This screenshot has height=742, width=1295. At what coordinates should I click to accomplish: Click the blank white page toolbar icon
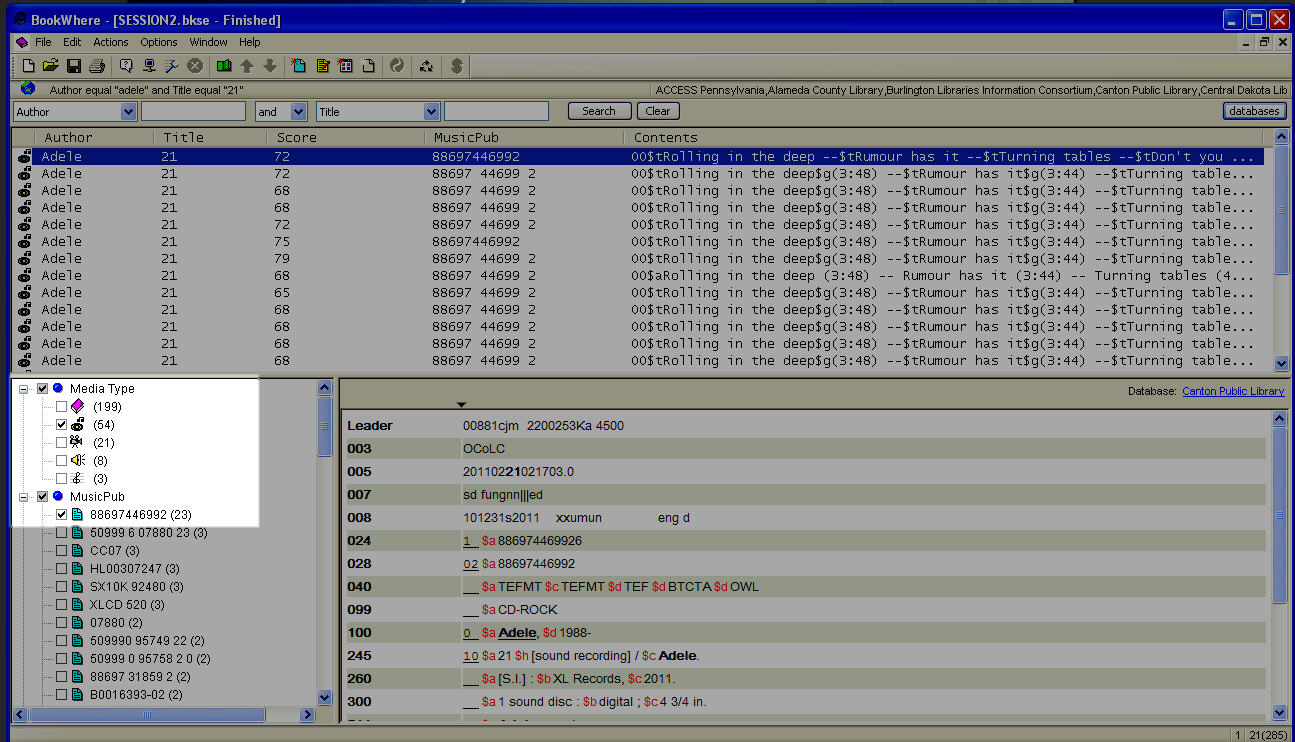[368, 66]
